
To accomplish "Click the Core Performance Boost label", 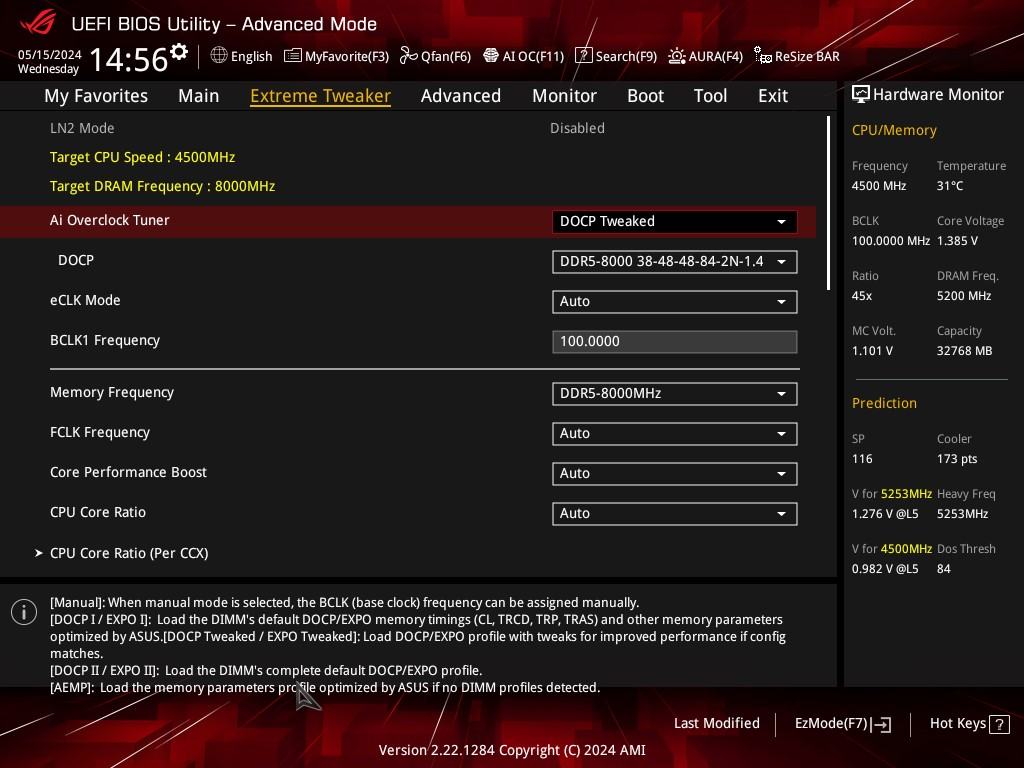I will pyautogui.click(x=128, y=472).
